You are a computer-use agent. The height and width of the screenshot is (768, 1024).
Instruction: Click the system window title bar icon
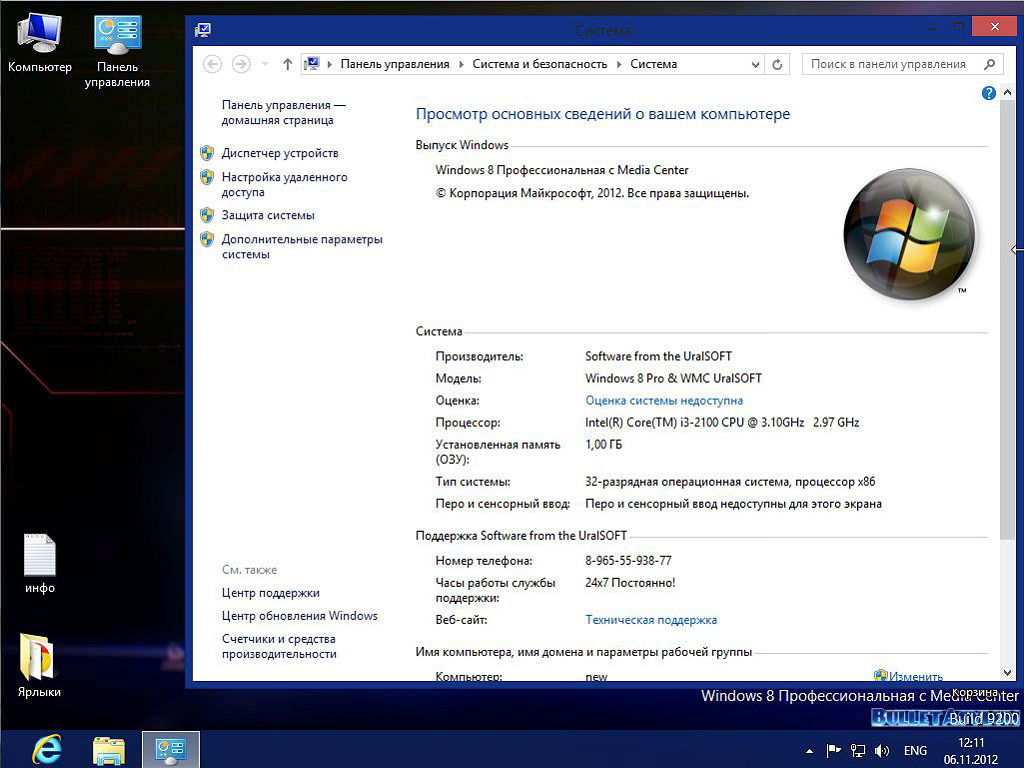(203, 29)
